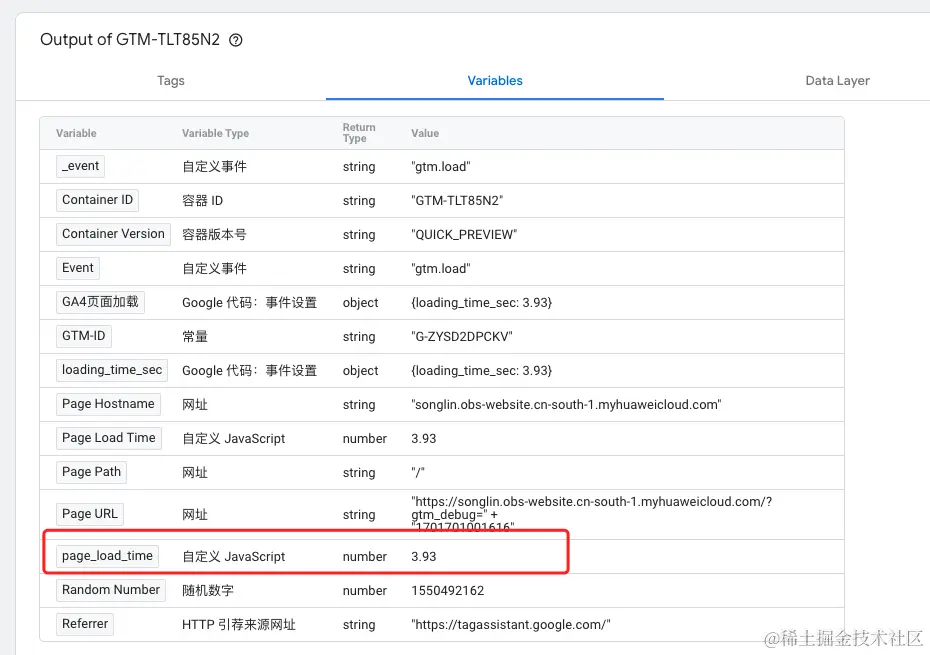Viewport: 930px width, 655px height.
Task: Select the "G-ZYSD2DPCKV" value
Action: (461, 336)
